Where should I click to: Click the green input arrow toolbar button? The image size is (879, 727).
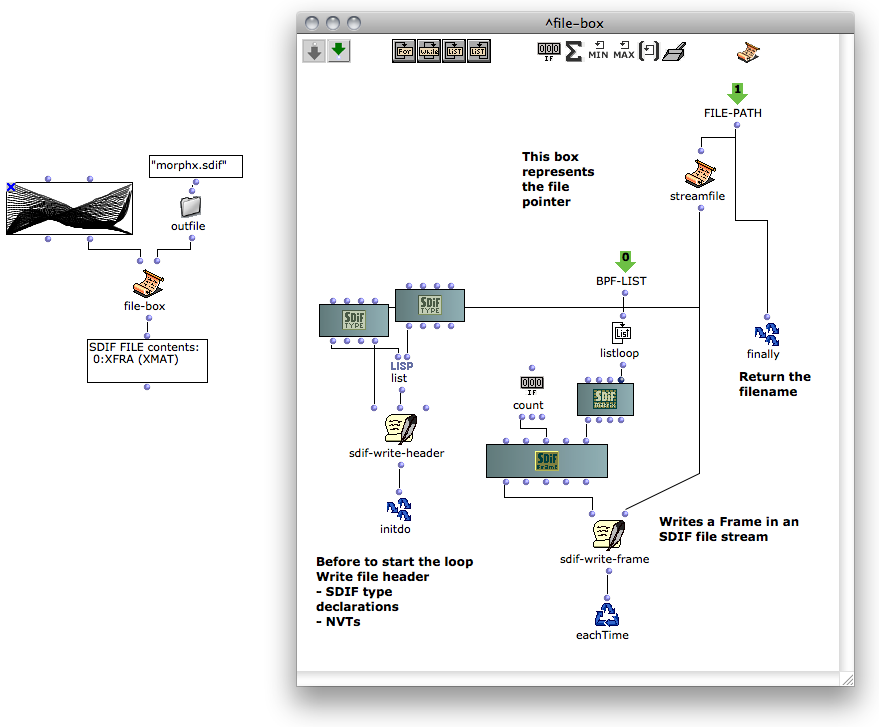point(339,51)
